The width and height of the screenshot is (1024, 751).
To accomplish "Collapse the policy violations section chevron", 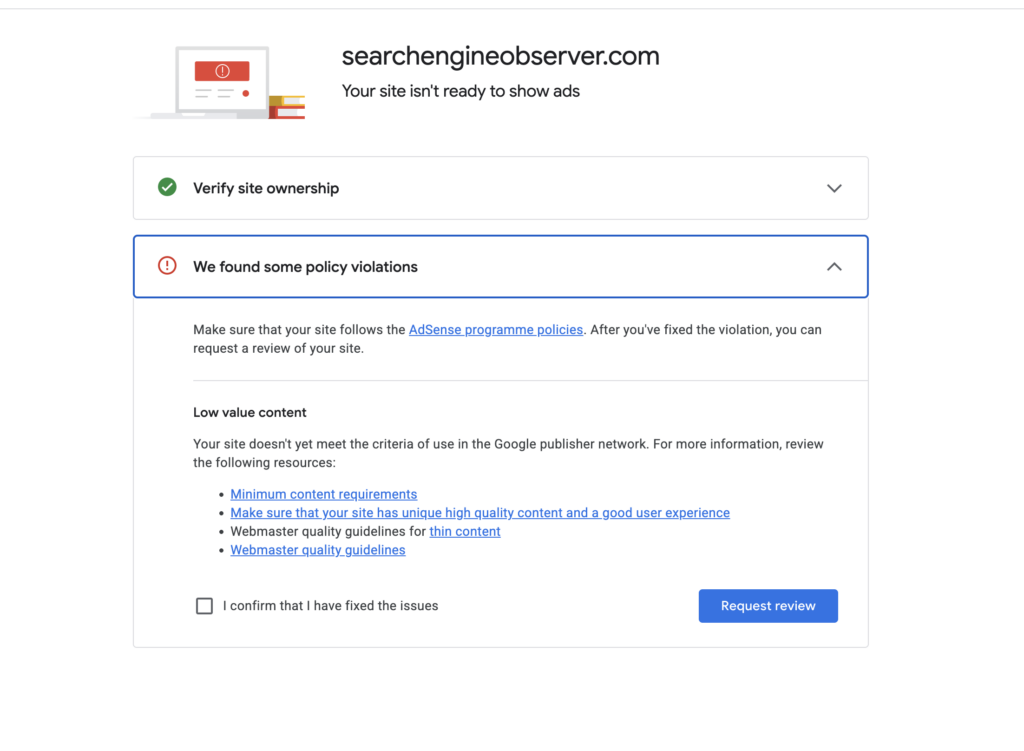I will [834, 266].
